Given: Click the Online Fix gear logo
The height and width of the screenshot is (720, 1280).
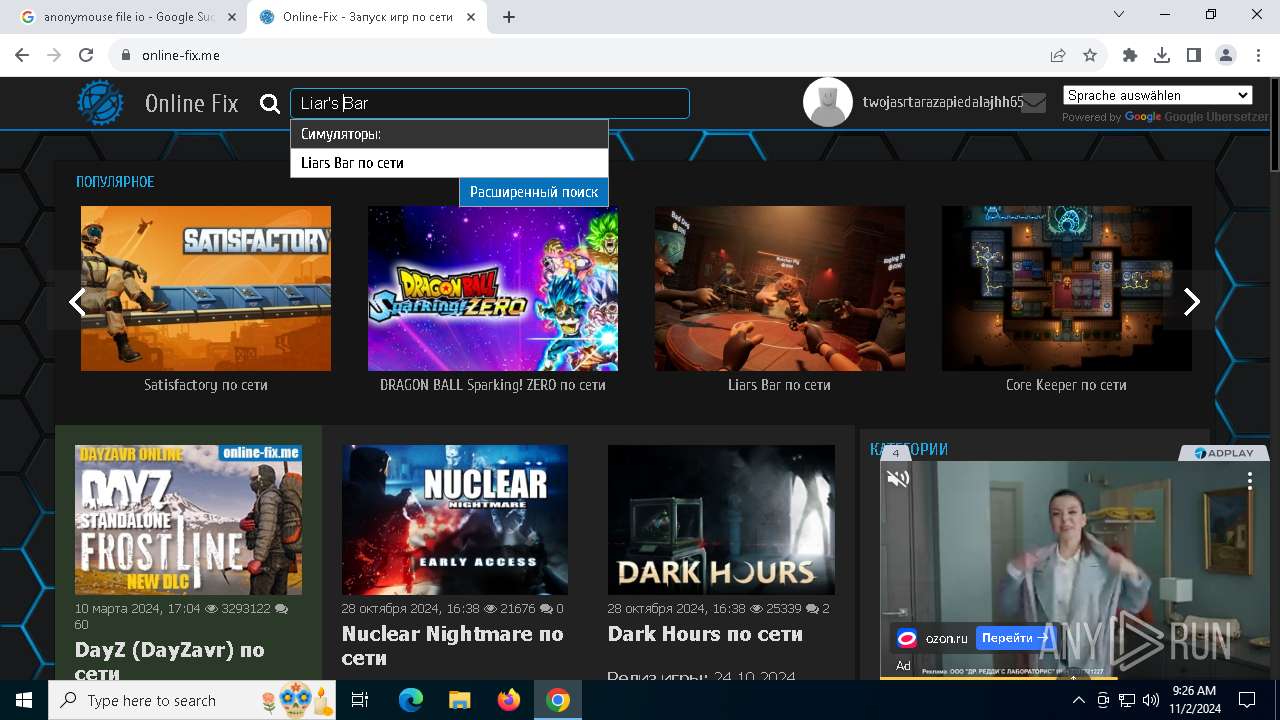Looking at the screenshot, I should pos(101,103).
